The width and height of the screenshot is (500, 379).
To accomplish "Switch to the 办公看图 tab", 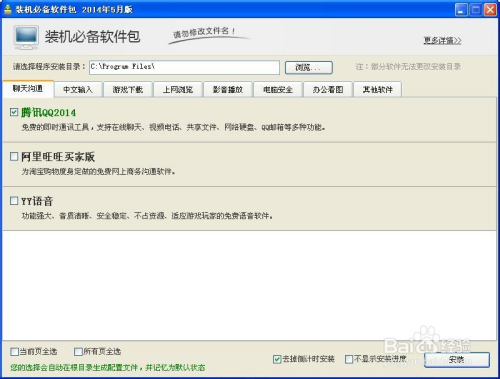I will 328,89.
